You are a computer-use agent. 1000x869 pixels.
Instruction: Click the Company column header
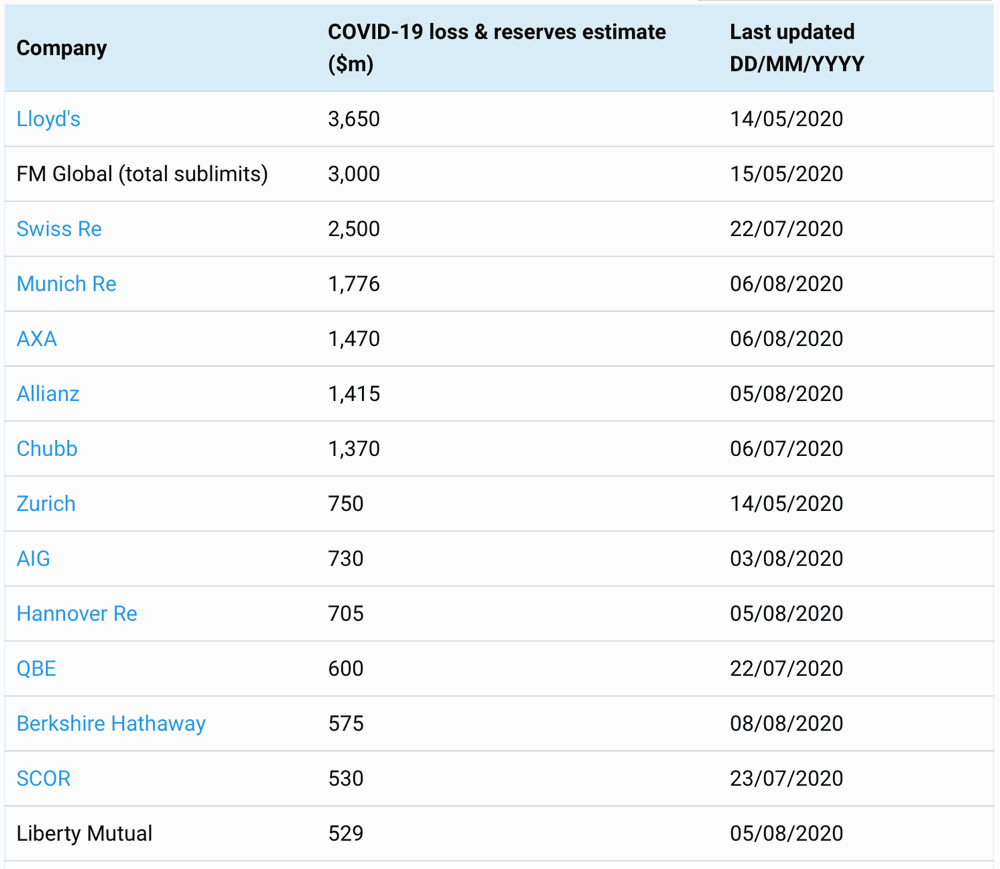(62, 48)
